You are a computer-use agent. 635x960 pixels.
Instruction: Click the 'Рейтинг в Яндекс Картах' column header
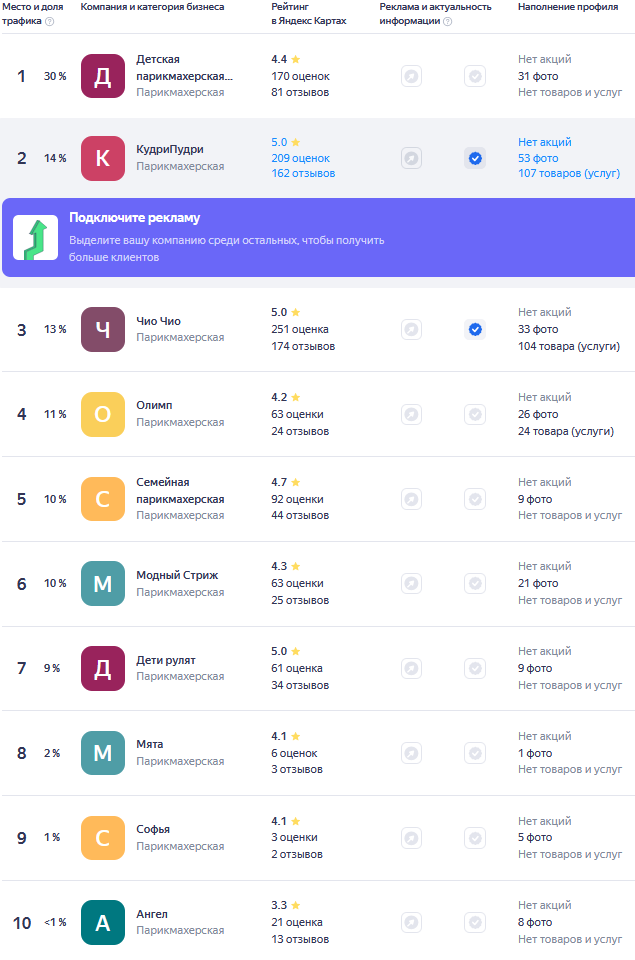tap(309, 13)
